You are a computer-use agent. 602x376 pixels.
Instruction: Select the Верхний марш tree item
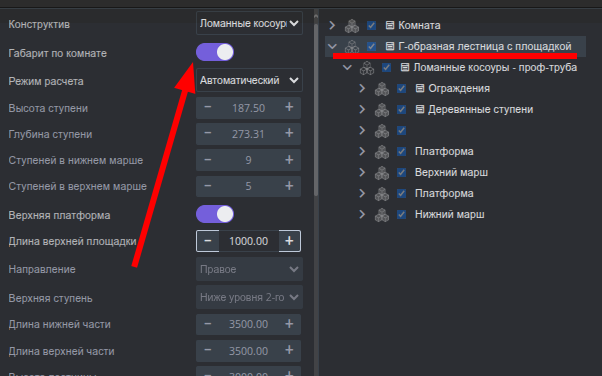click(452, 172)
